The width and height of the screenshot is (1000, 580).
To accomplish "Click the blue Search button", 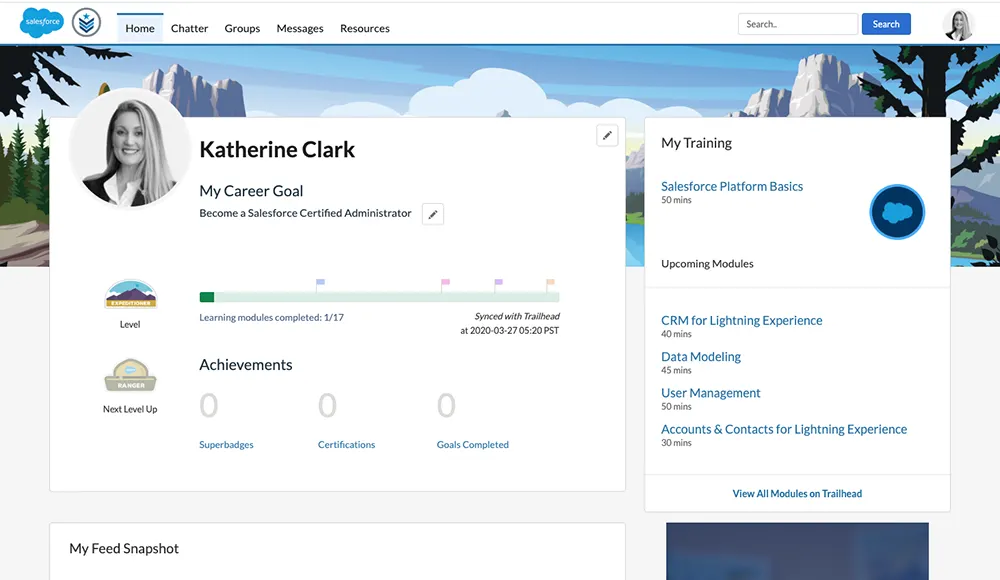I will 886,24.
